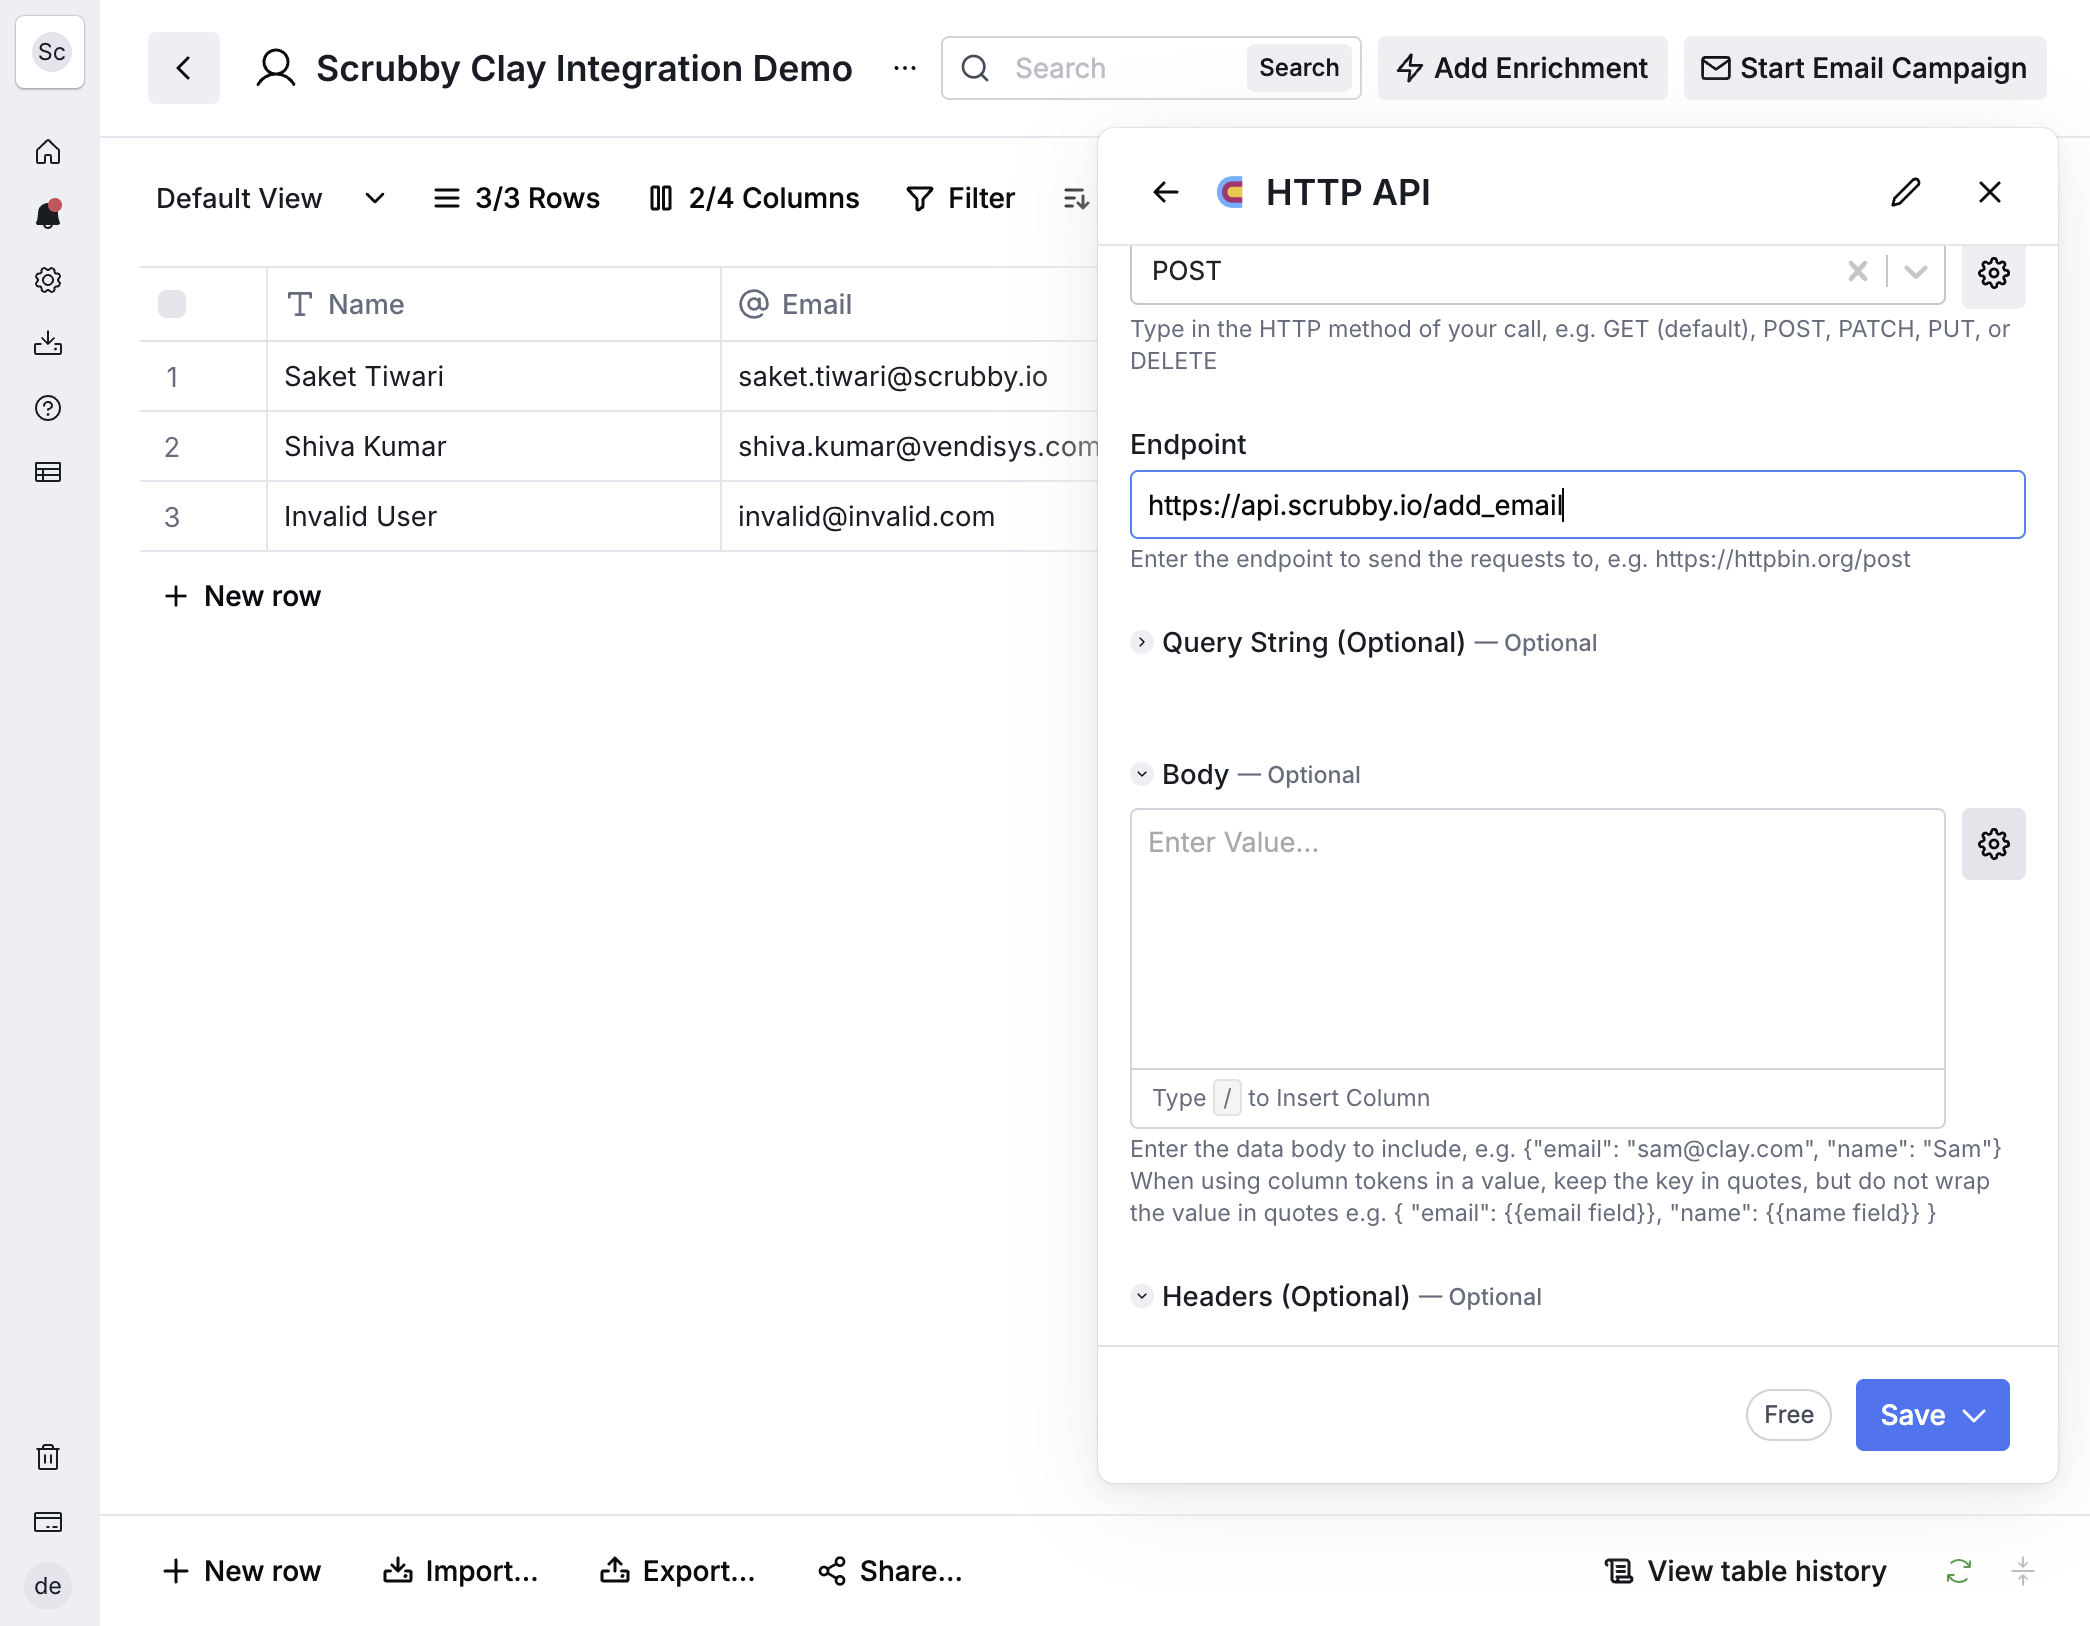Image resolution: width=2090 pixels, height=1626 pixels.
Task: Click the Share... button in bottom bar
Action: point(890,1571)
